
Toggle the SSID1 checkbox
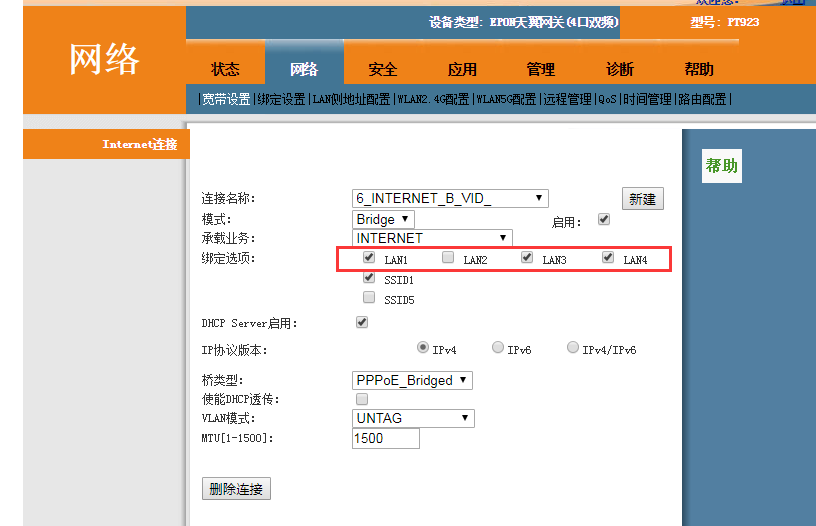click(x=369, y=277)
